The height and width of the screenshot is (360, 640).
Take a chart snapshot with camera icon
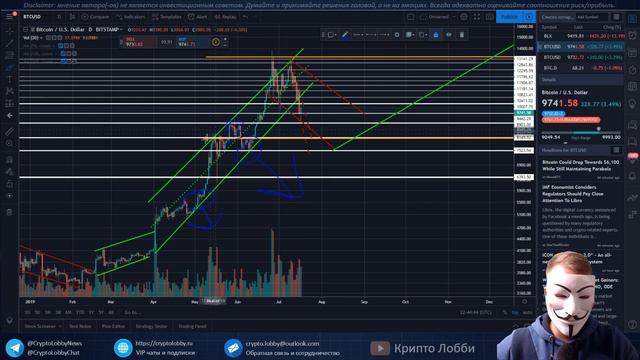489,17
